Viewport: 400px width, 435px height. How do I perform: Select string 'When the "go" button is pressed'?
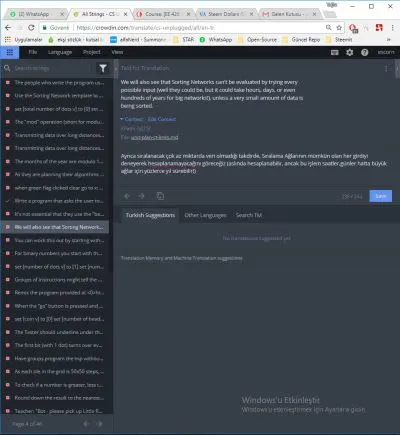click(56, 306)
